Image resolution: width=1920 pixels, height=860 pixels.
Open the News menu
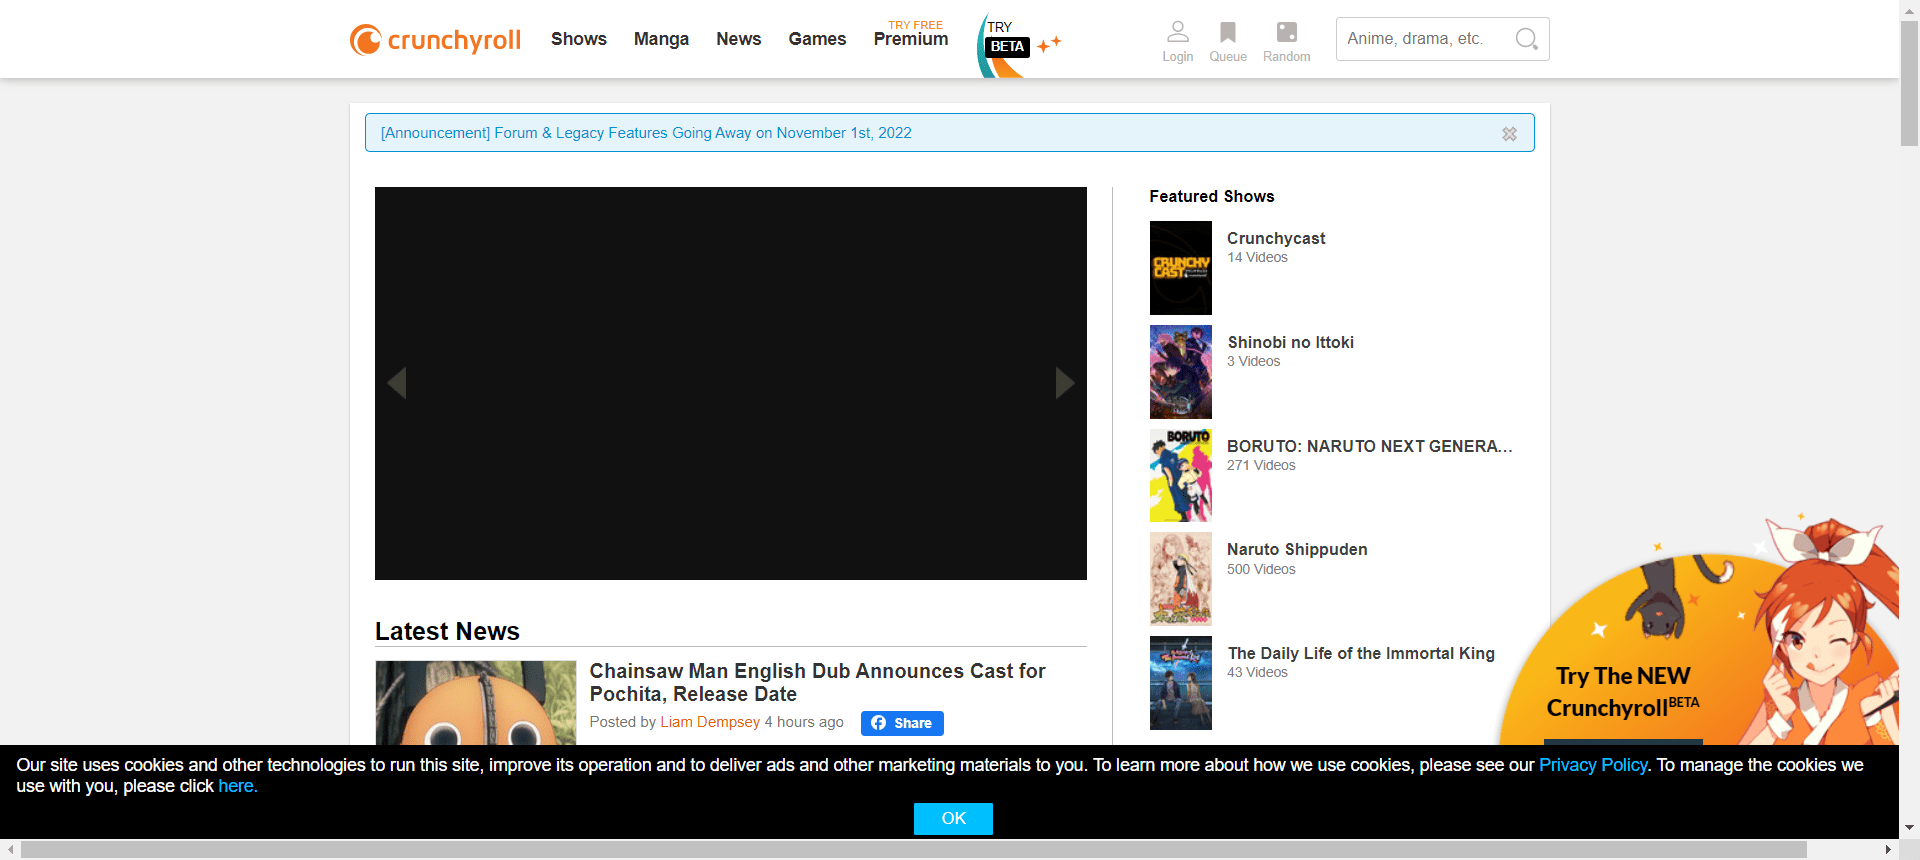coord(739,39)
